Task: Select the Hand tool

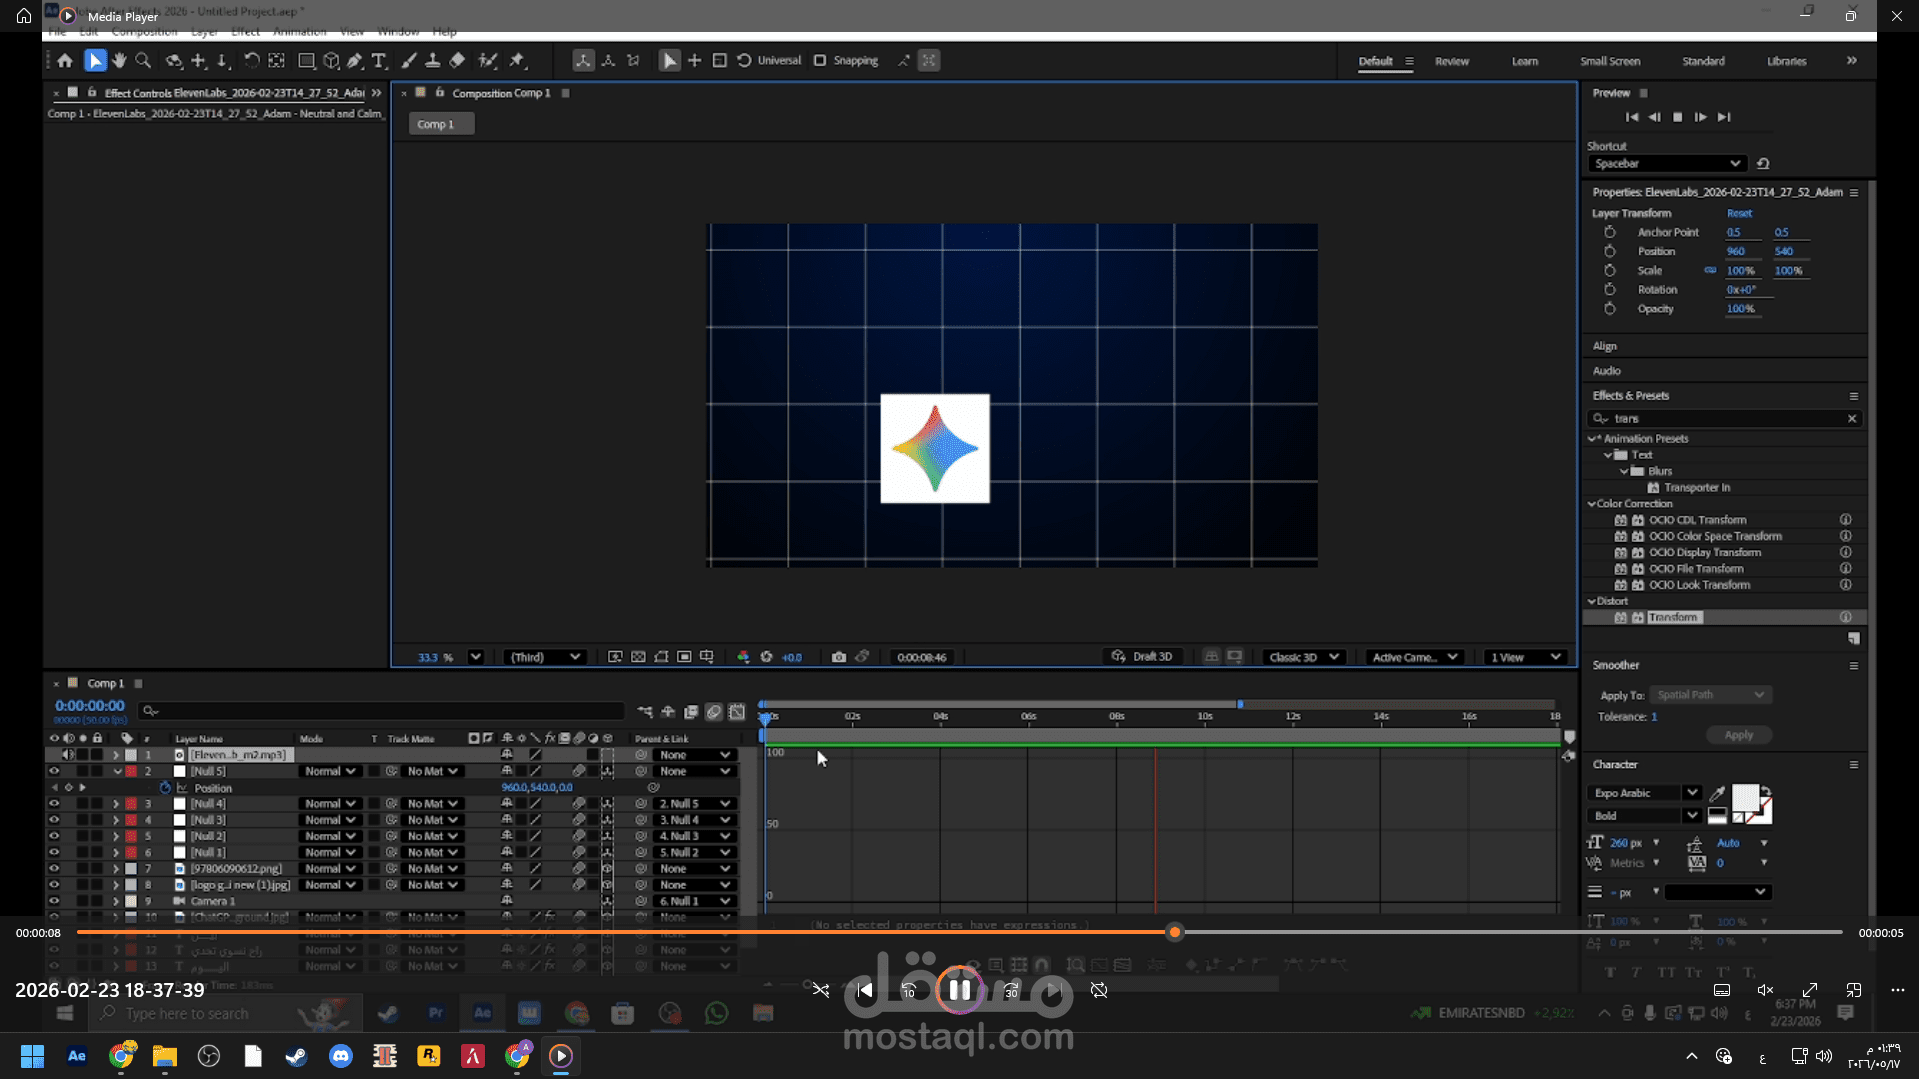Action: point(119,61)
